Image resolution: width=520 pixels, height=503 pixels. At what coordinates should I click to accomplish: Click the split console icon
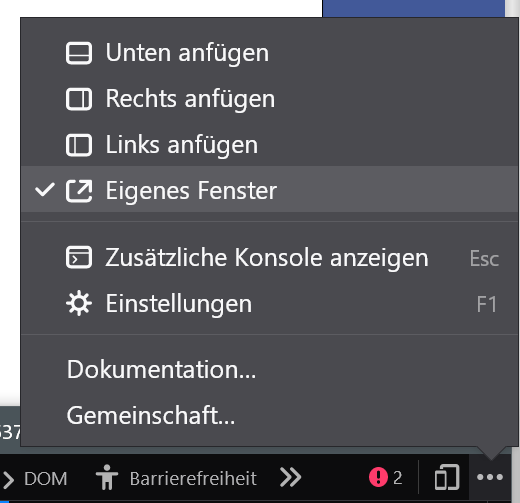click(79, 257)
